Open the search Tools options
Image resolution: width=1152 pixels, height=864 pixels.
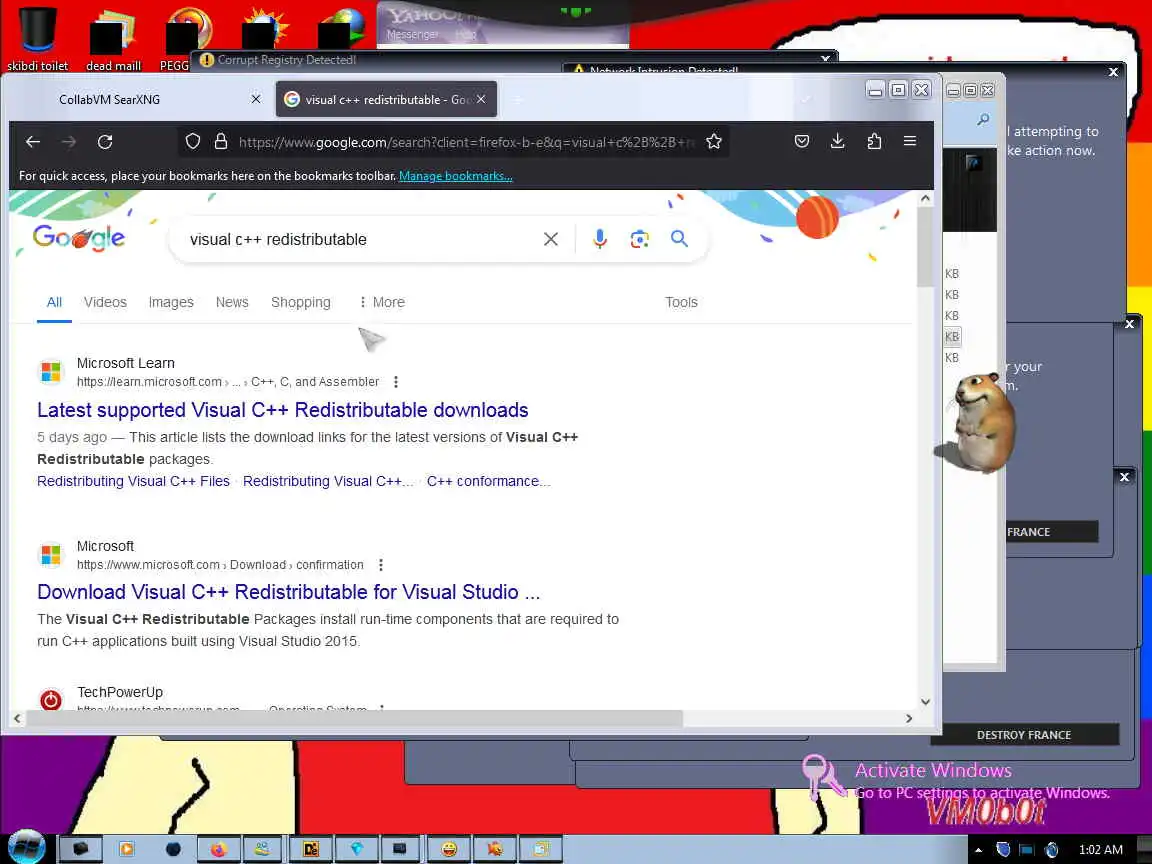681,303
